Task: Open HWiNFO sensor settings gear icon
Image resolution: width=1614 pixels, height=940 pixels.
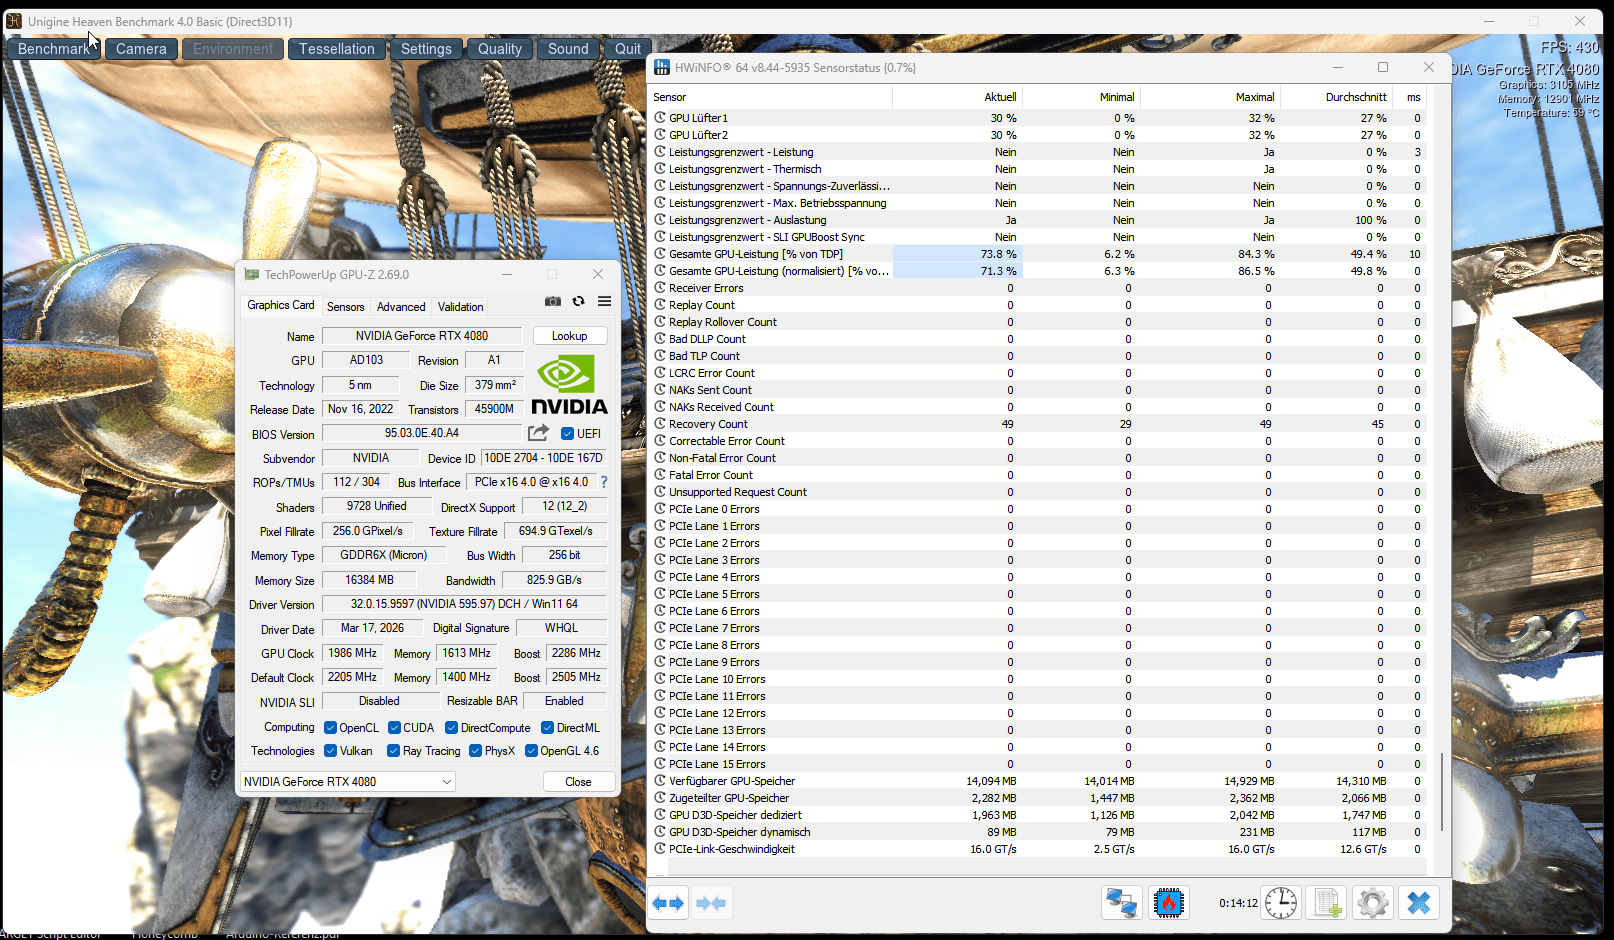Action: coord(1373,903)
